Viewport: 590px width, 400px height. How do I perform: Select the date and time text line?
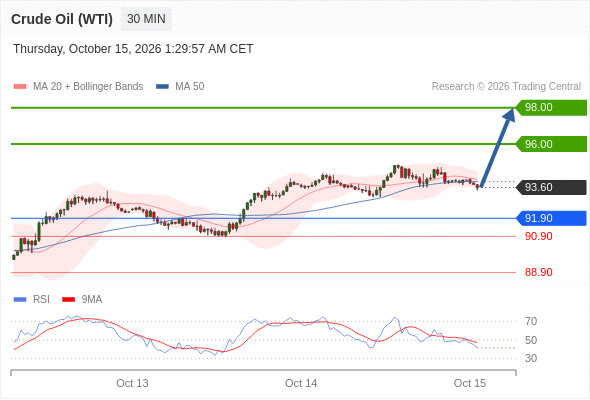point(133,49)
